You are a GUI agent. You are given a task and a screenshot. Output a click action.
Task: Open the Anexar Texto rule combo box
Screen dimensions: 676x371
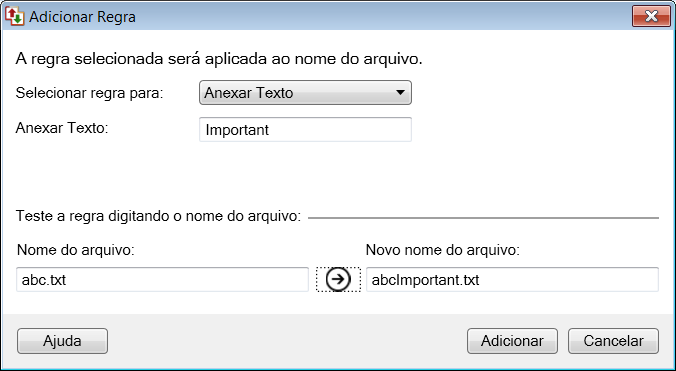(x=305, y=93)
